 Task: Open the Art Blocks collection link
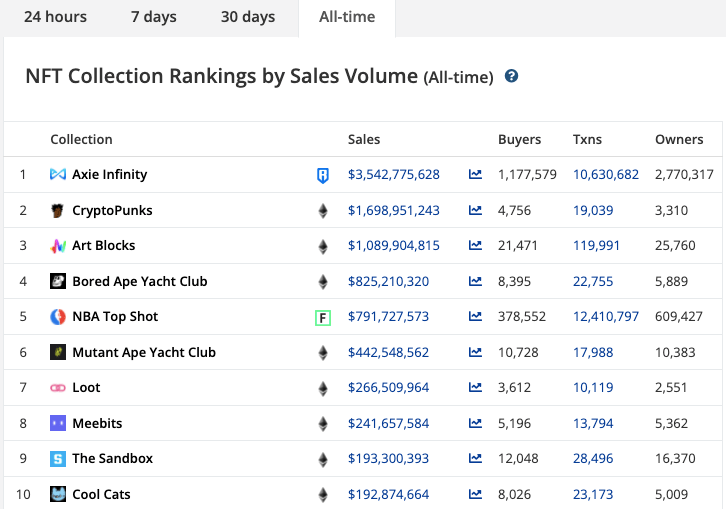pyautogui.click(x=104, y=245)
